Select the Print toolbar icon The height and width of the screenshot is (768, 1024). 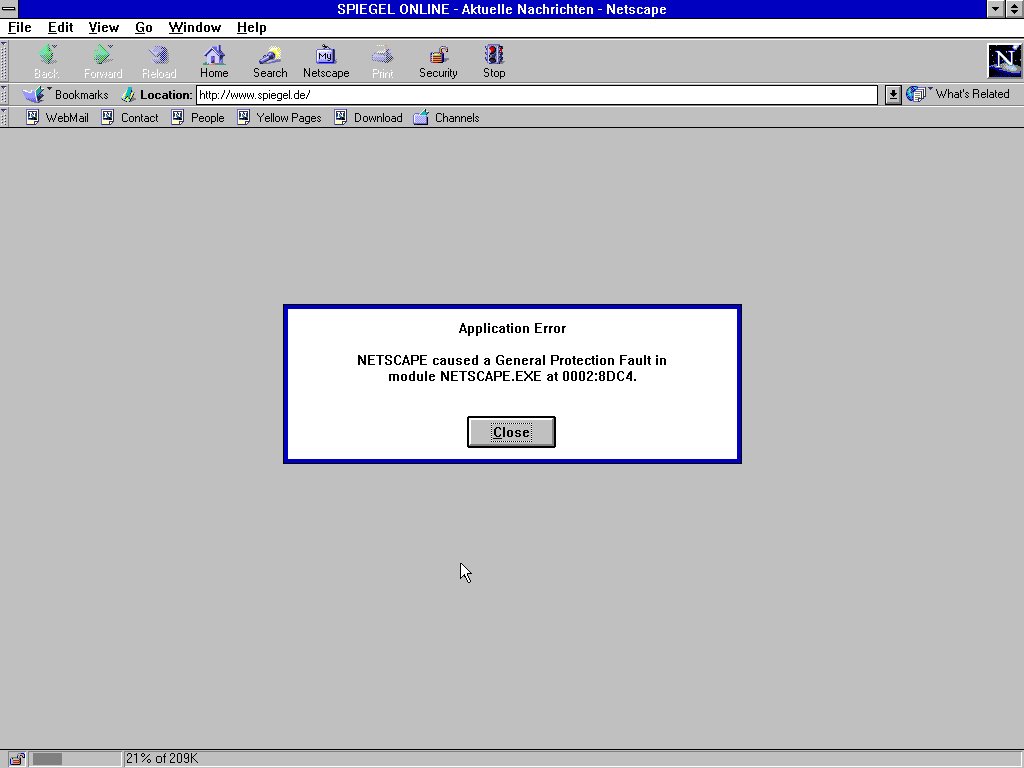(381, 60)
